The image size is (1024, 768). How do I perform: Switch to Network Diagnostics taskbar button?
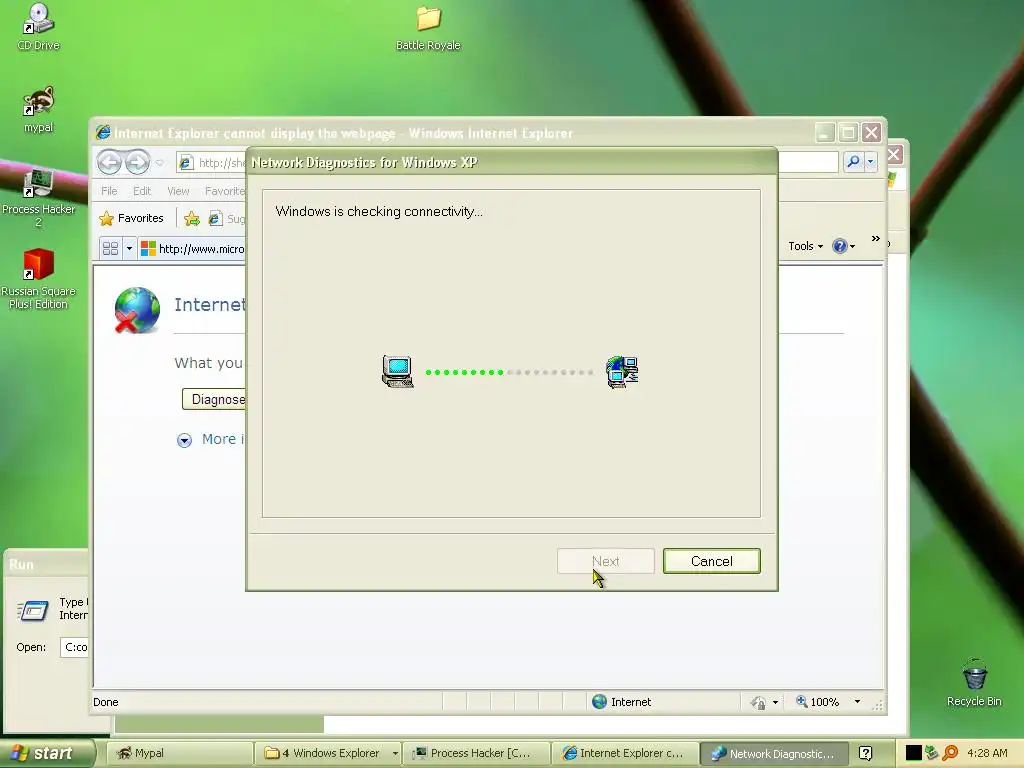(774, 753)
